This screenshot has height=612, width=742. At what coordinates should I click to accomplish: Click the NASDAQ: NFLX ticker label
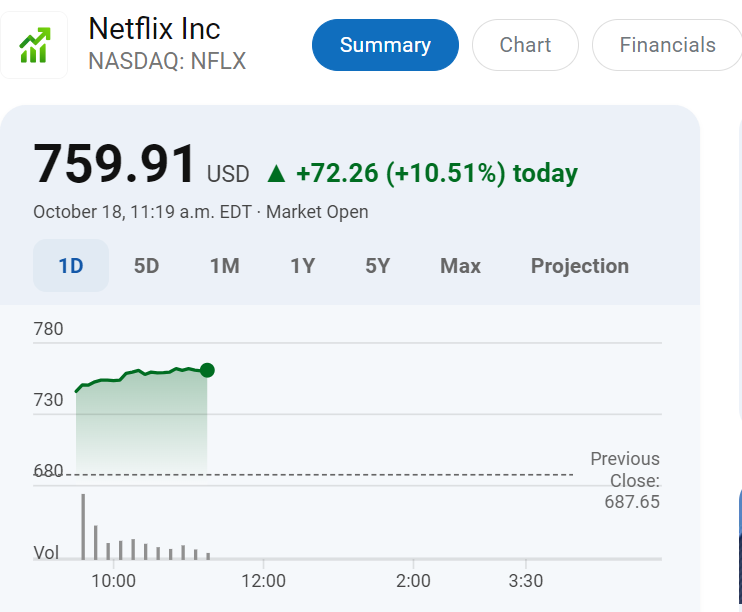167,61
